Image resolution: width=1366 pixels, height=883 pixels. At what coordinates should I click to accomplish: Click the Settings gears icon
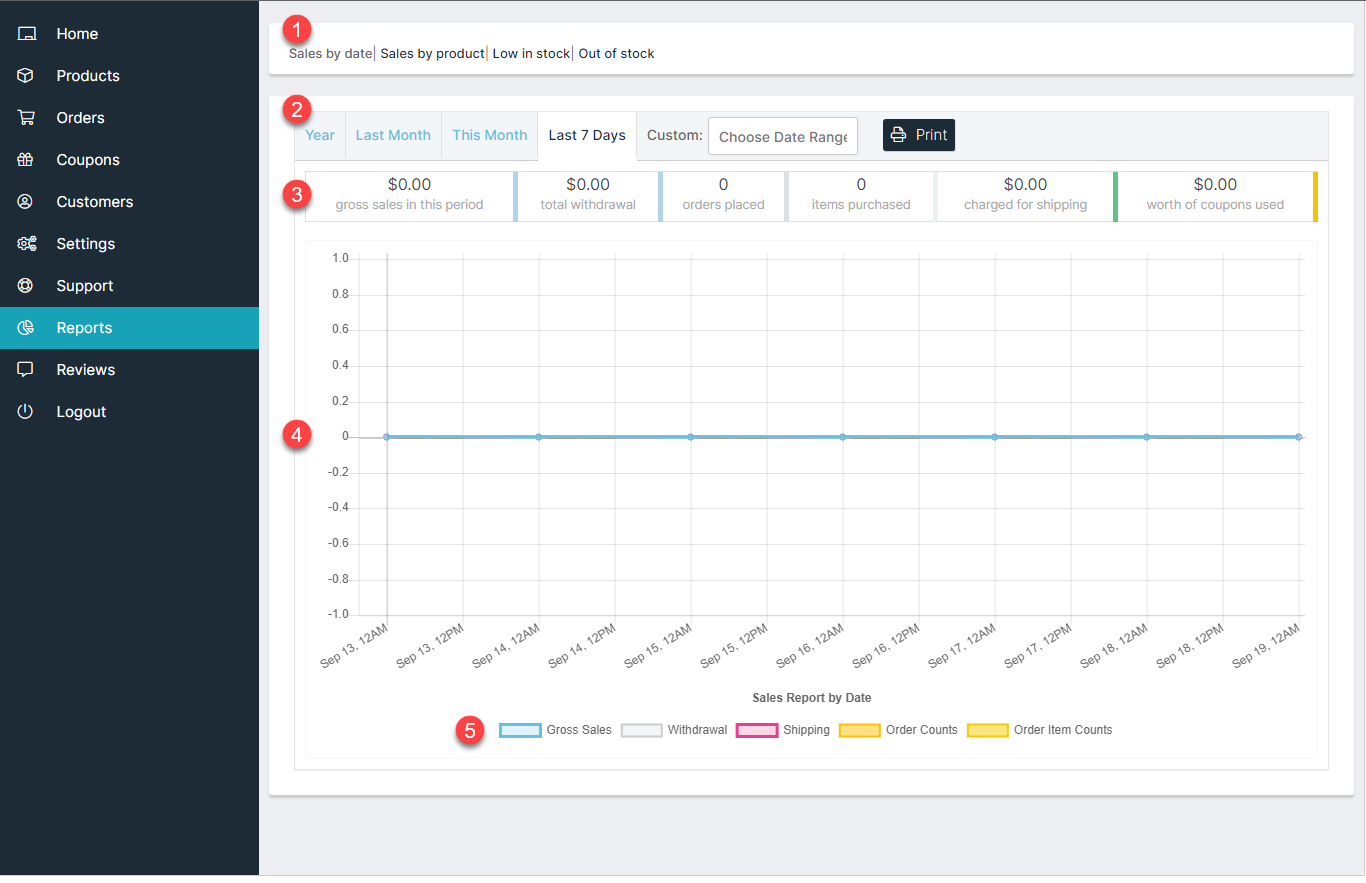pyautogui.click(x=26, y=244)
